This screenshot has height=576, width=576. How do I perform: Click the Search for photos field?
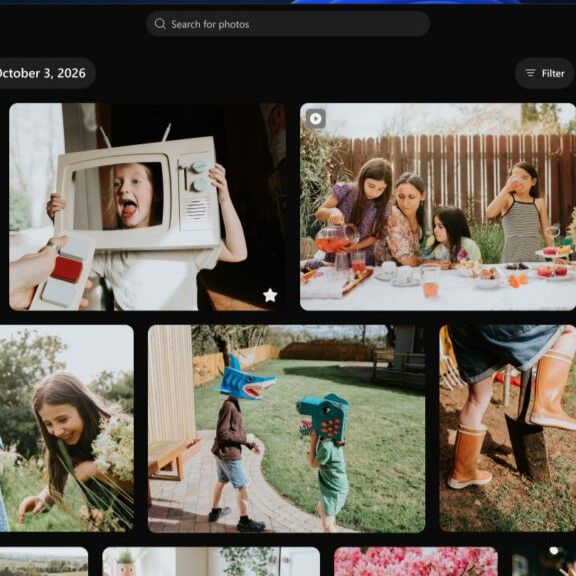click(x=288, y=24)
